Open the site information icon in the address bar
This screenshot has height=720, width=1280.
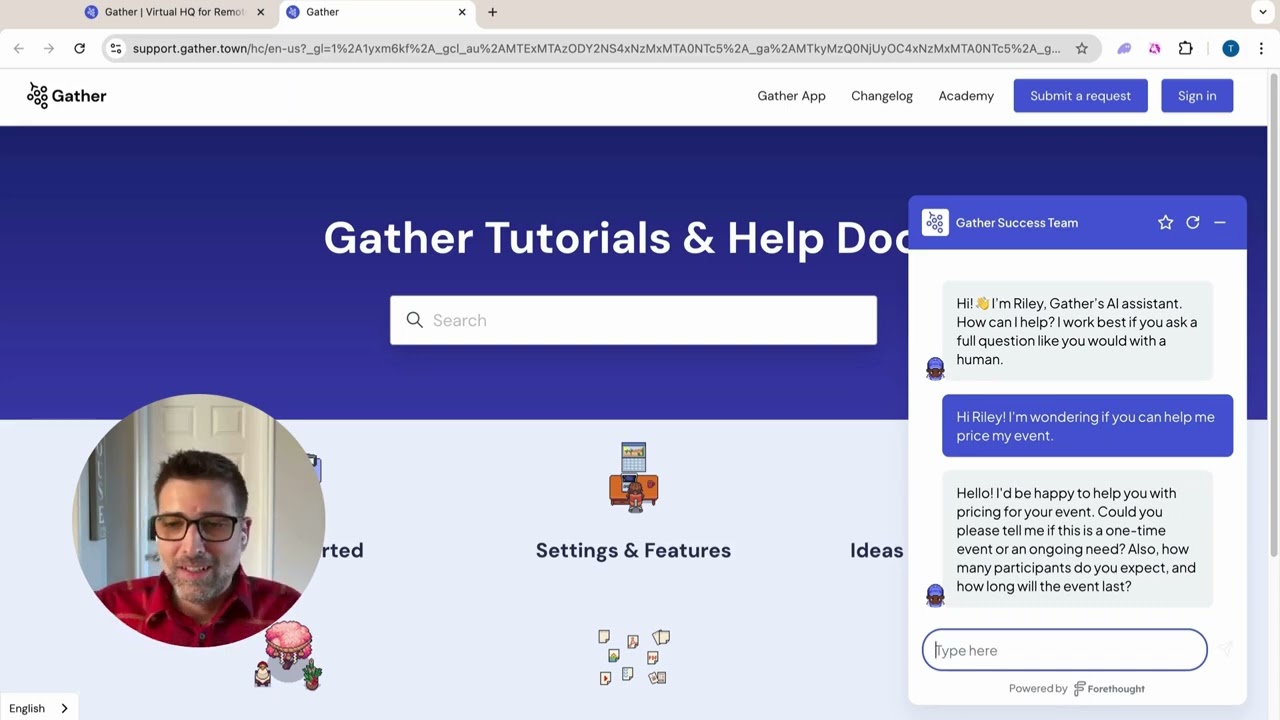pos(115,48)
